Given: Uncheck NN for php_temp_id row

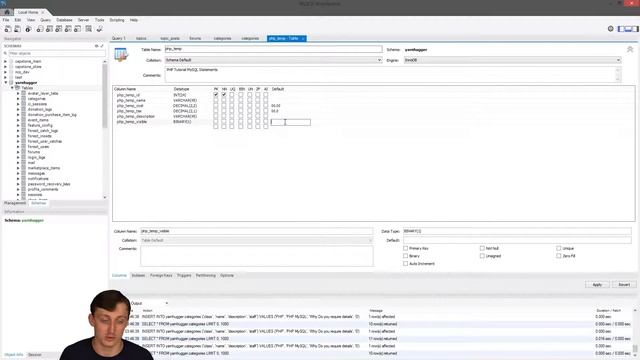Looking at the screenshot, I should 224,95.
